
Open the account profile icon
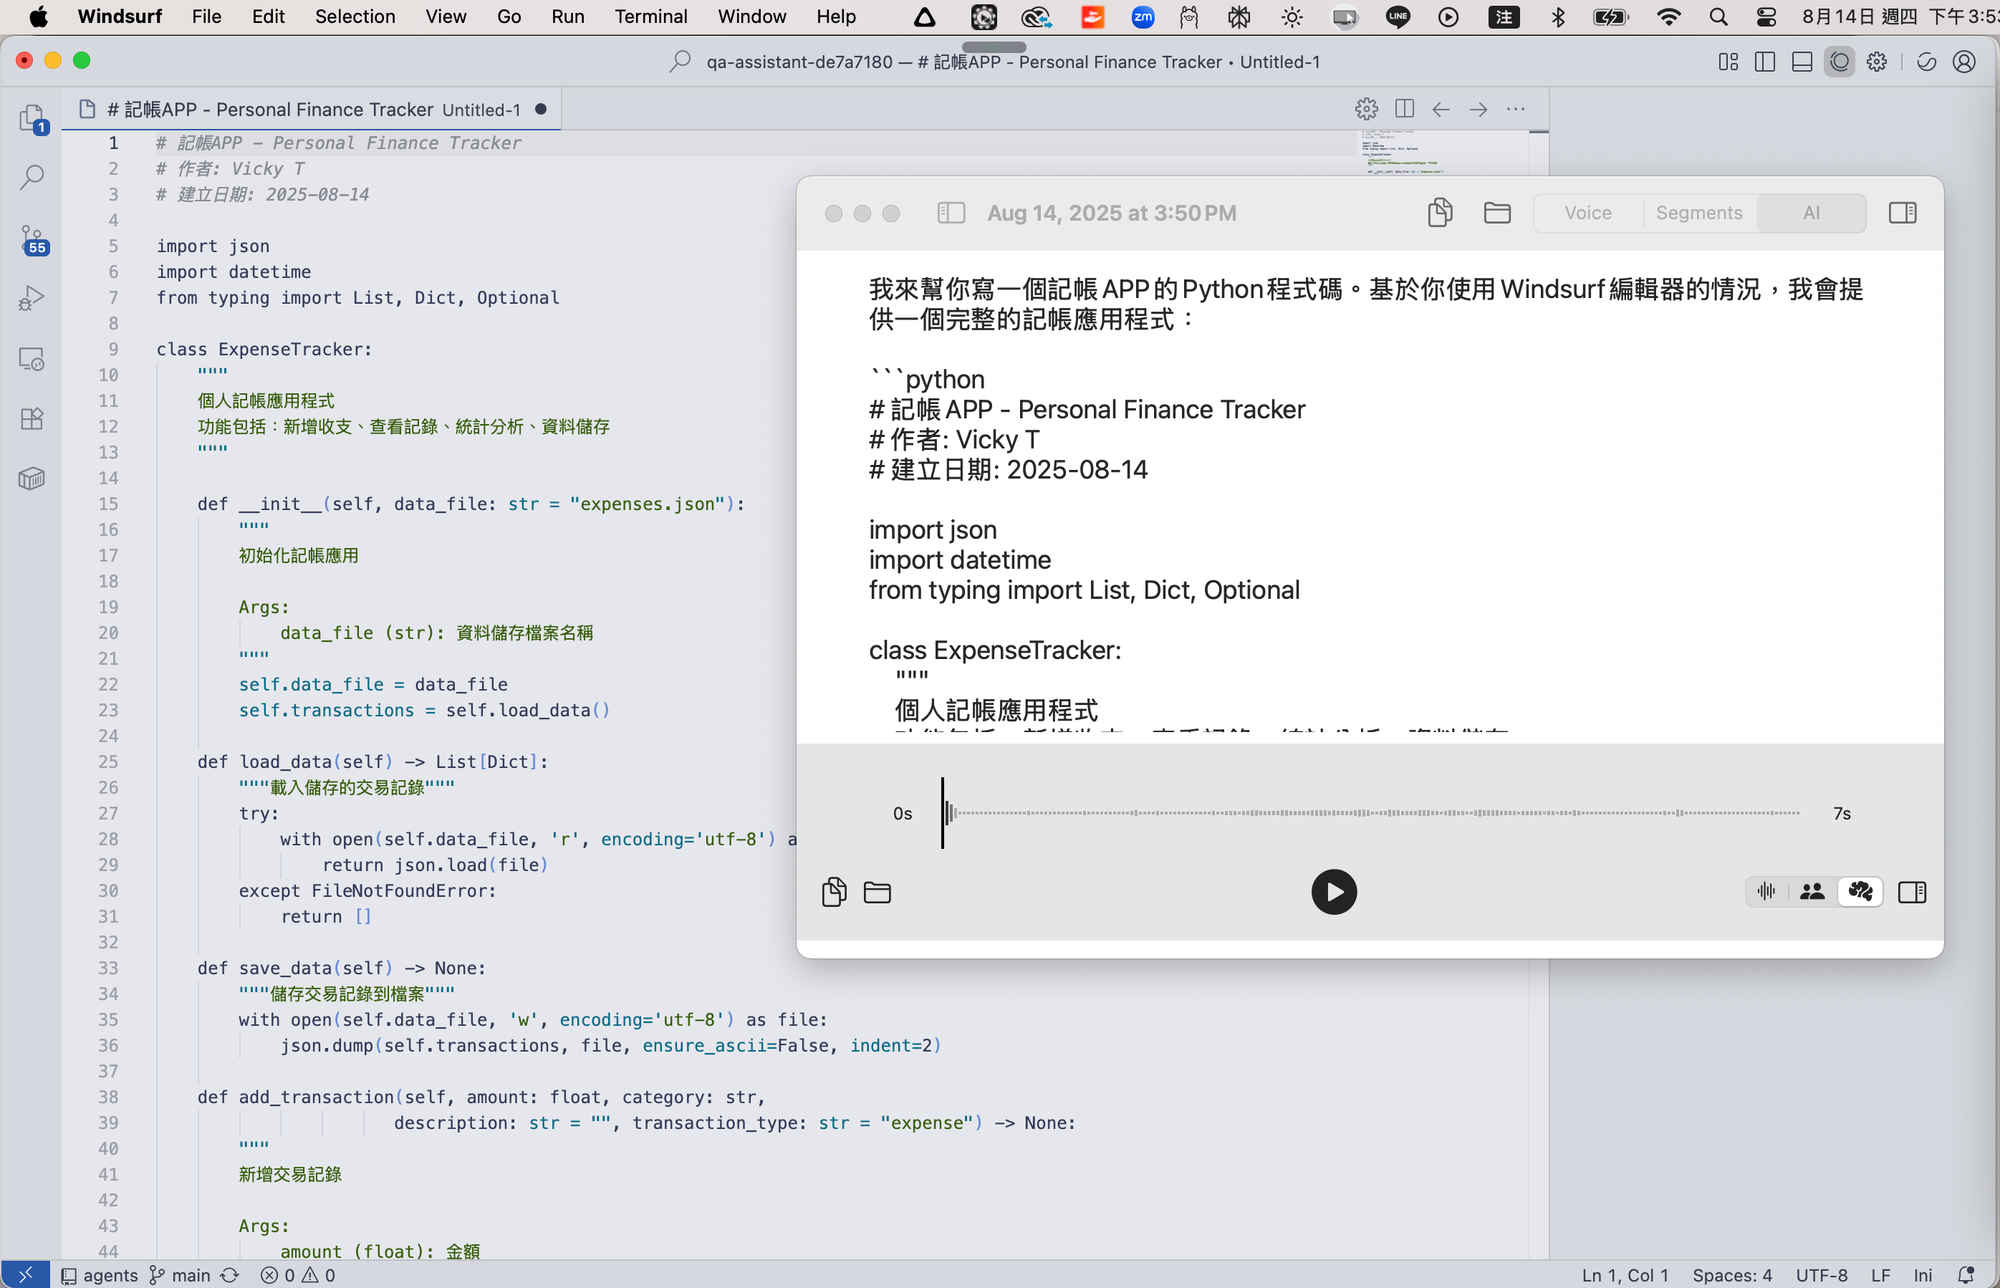pos(1964,62)
